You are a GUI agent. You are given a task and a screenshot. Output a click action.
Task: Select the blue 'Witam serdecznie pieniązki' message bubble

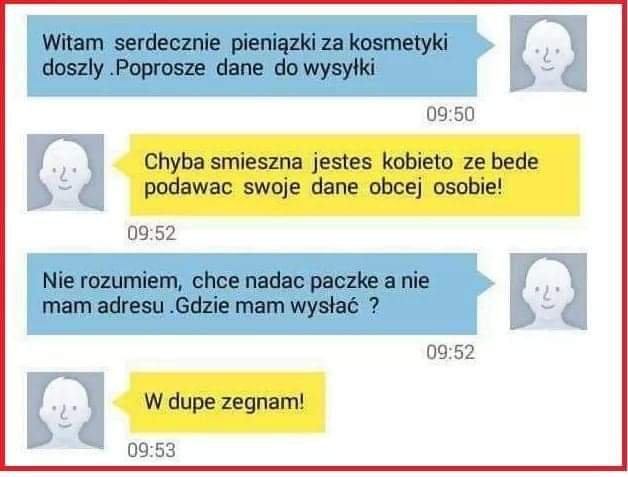(x=252, y=56)
